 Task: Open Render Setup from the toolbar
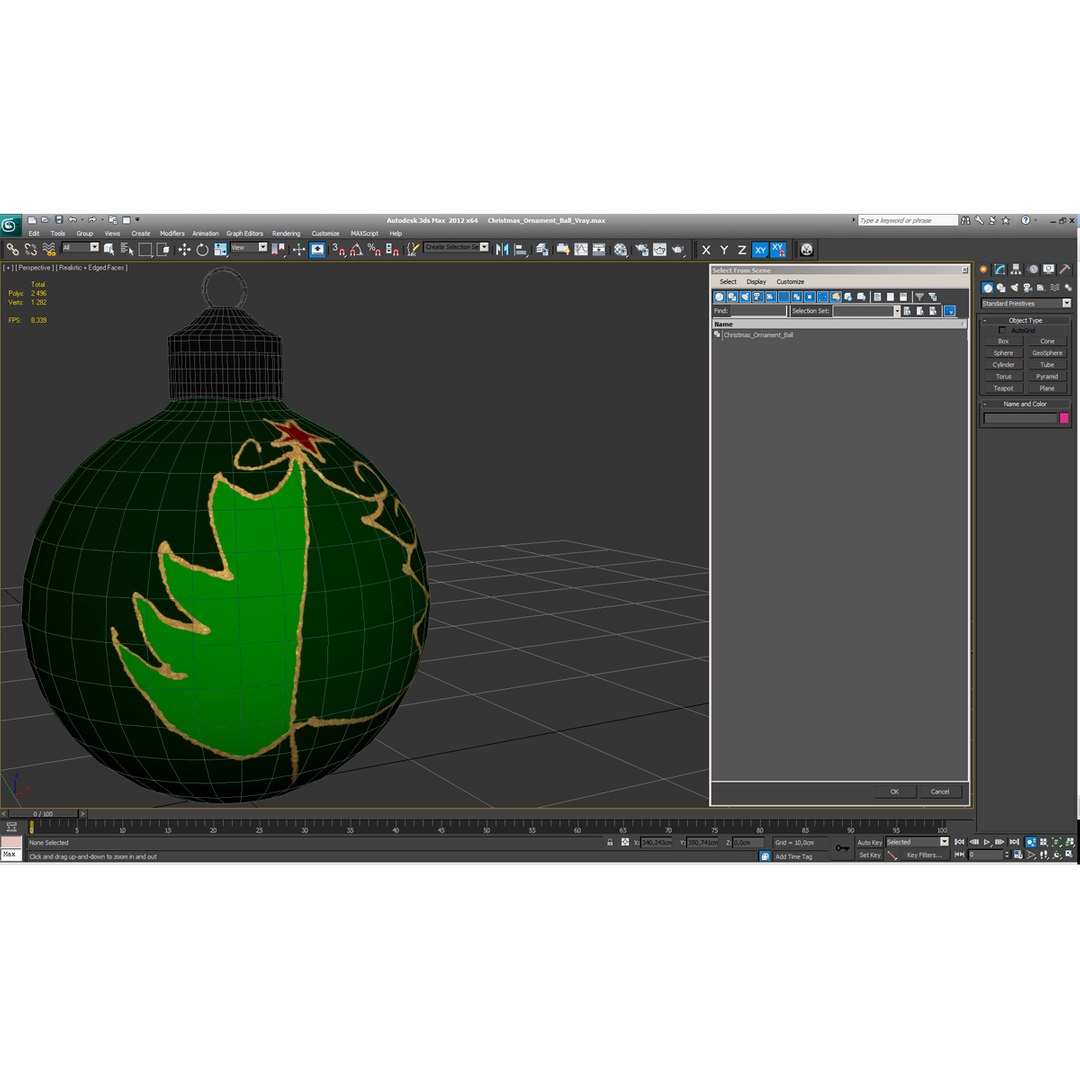coord(641,249)
